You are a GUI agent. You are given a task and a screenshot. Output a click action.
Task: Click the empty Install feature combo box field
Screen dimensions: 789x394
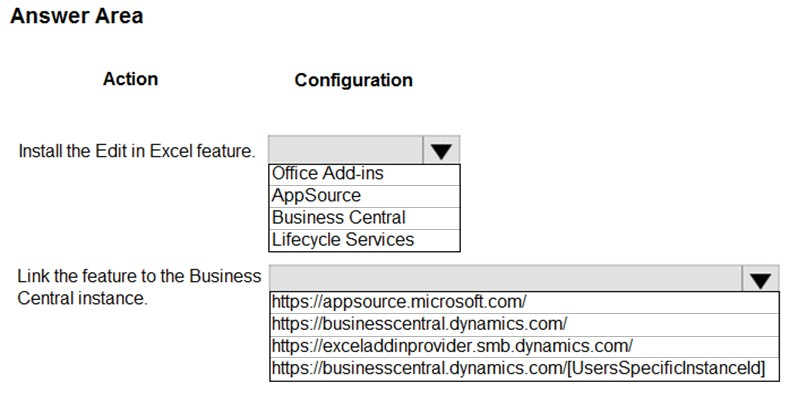pyautogui.click(x=346, y=150)
